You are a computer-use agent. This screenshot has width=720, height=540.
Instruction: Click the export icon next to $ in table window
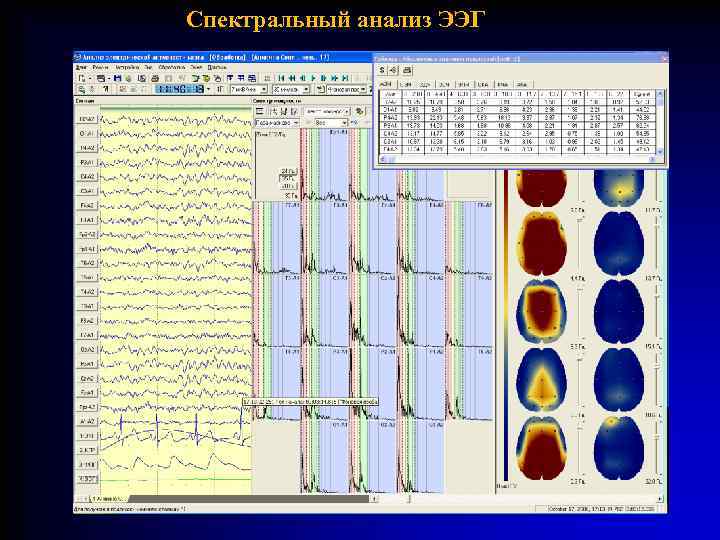(x=394, y=70)
